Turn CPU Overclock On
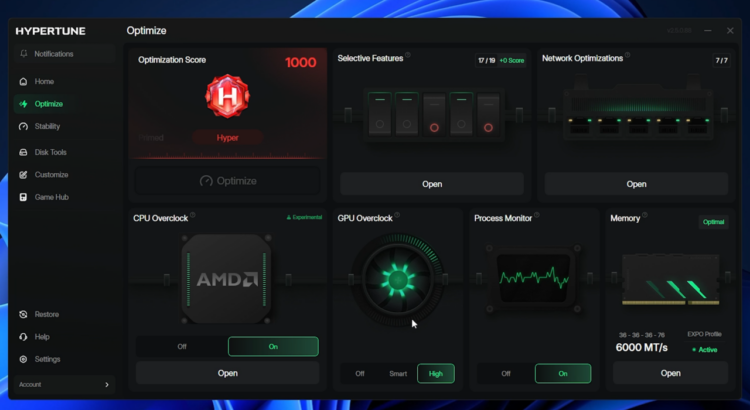Viewport: 750px width, 410px height. (x=273, y=347)
